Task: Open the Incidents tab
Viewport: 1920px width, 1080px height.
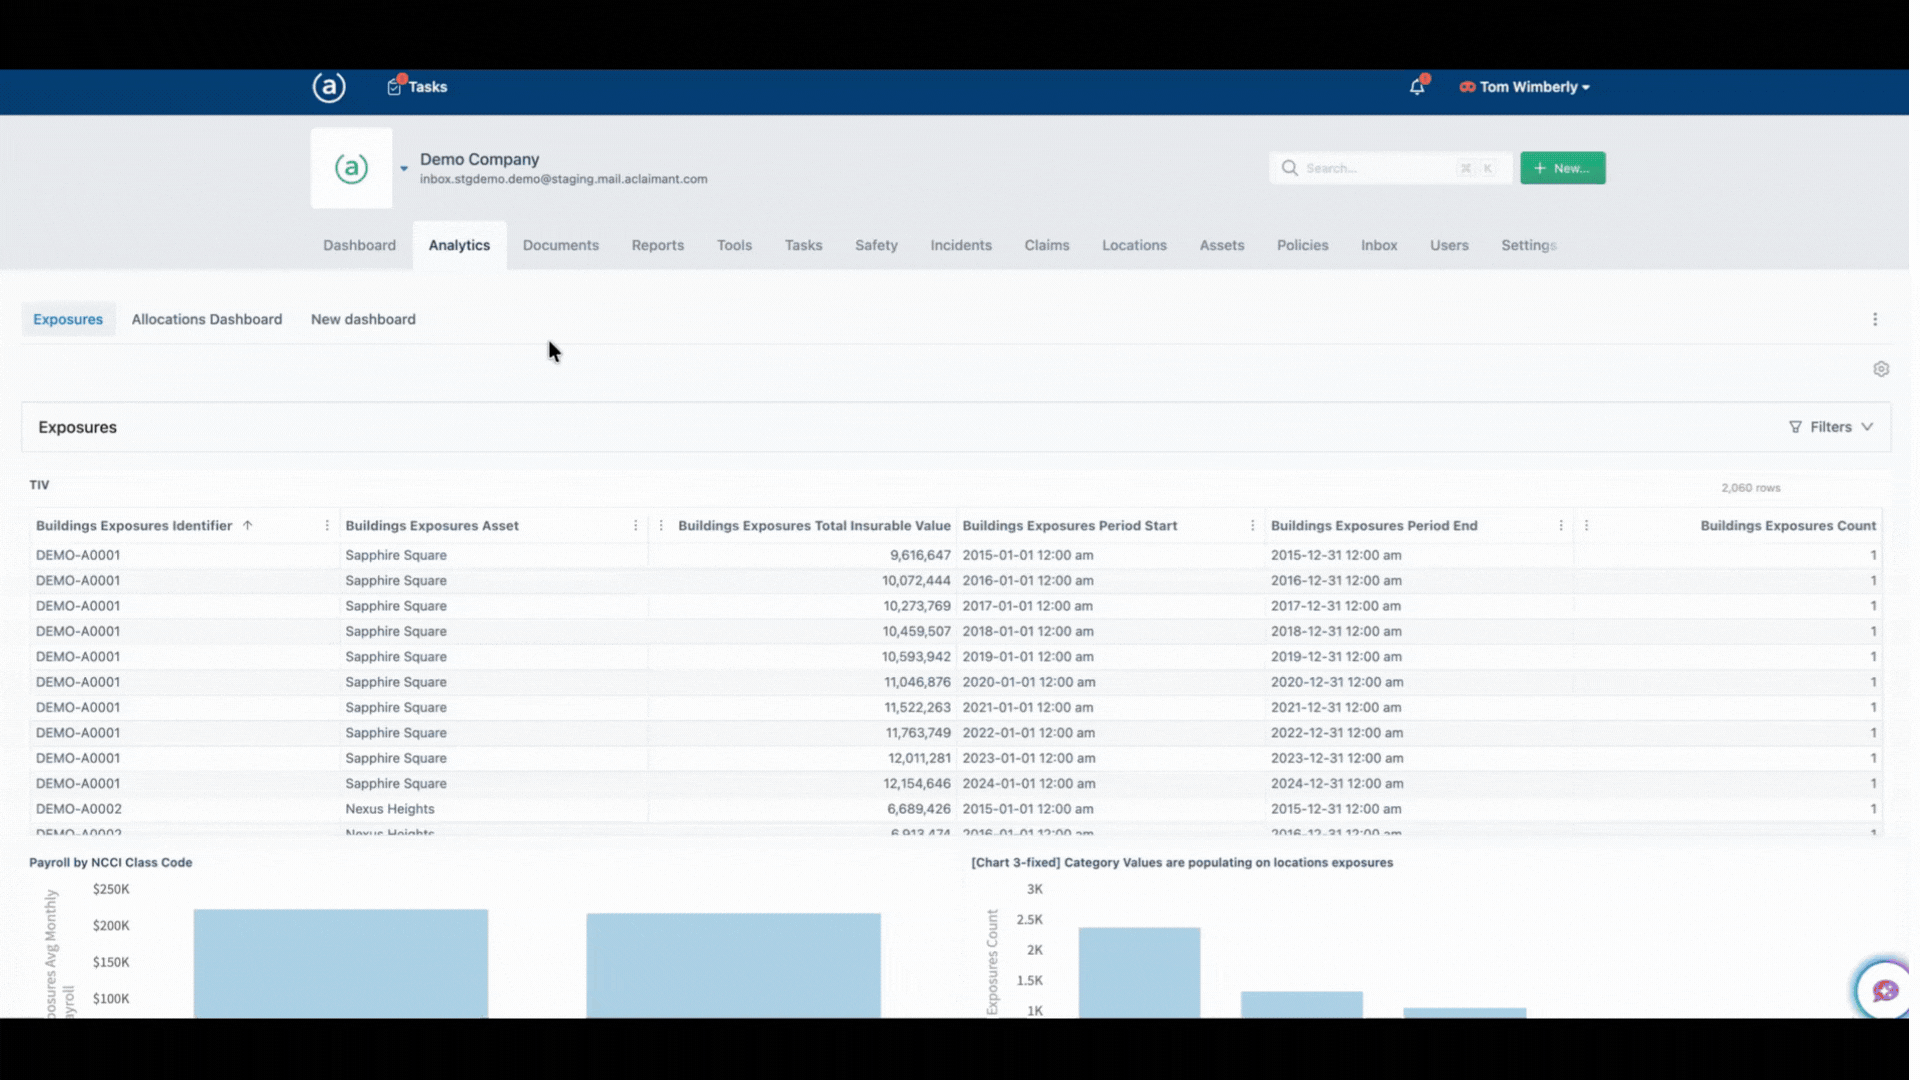Action: 960,245
